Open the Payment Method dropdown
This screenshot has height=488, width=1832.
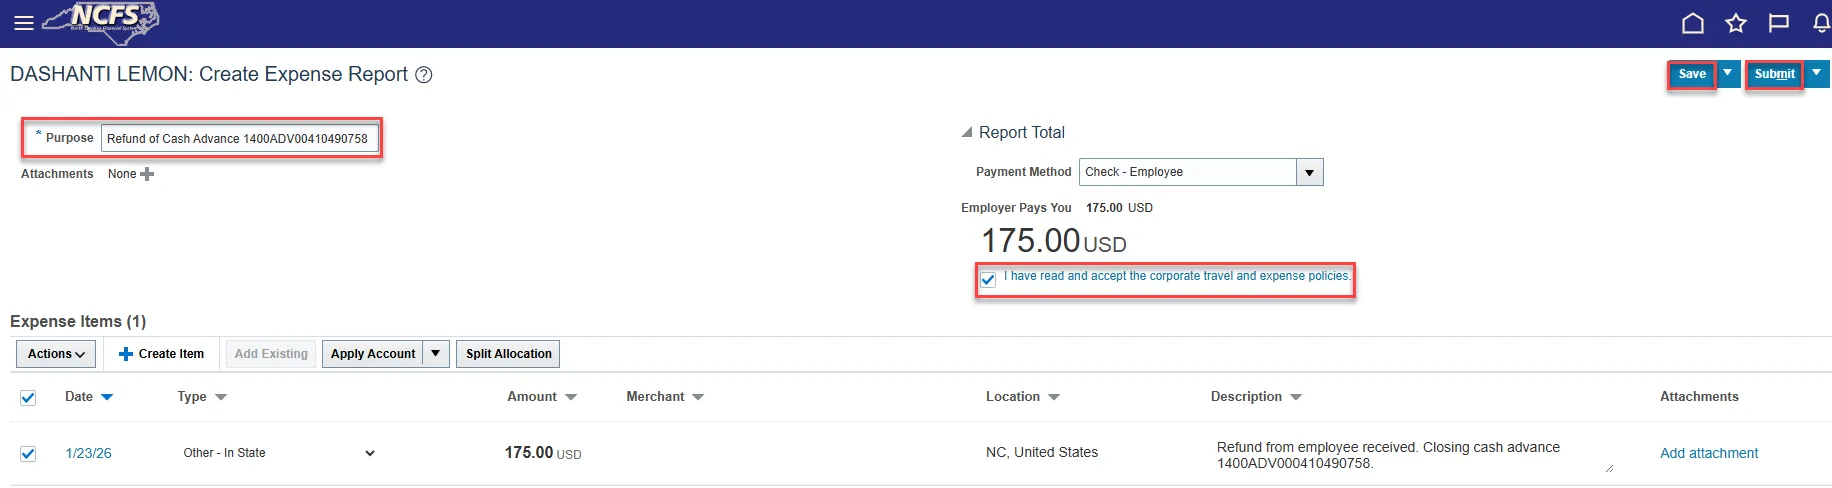(1309, 172)
